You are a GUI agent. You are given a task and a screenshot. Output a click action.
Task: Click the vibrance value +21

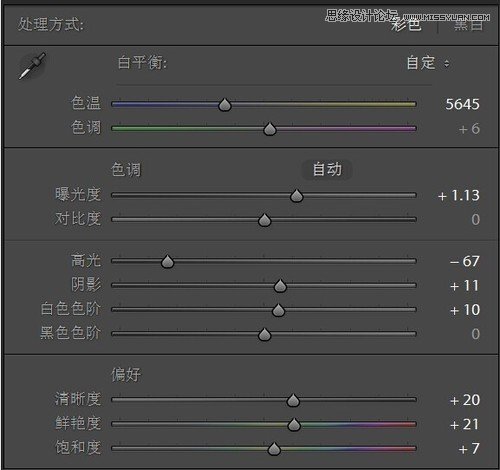click(464, 424)
